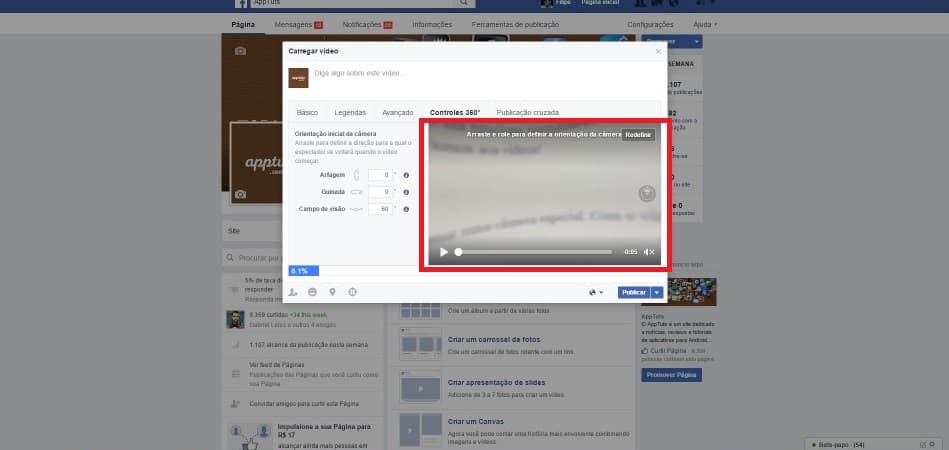
Task: Click Gabriel's profile photo in likes row
Action: click(235, 319)
